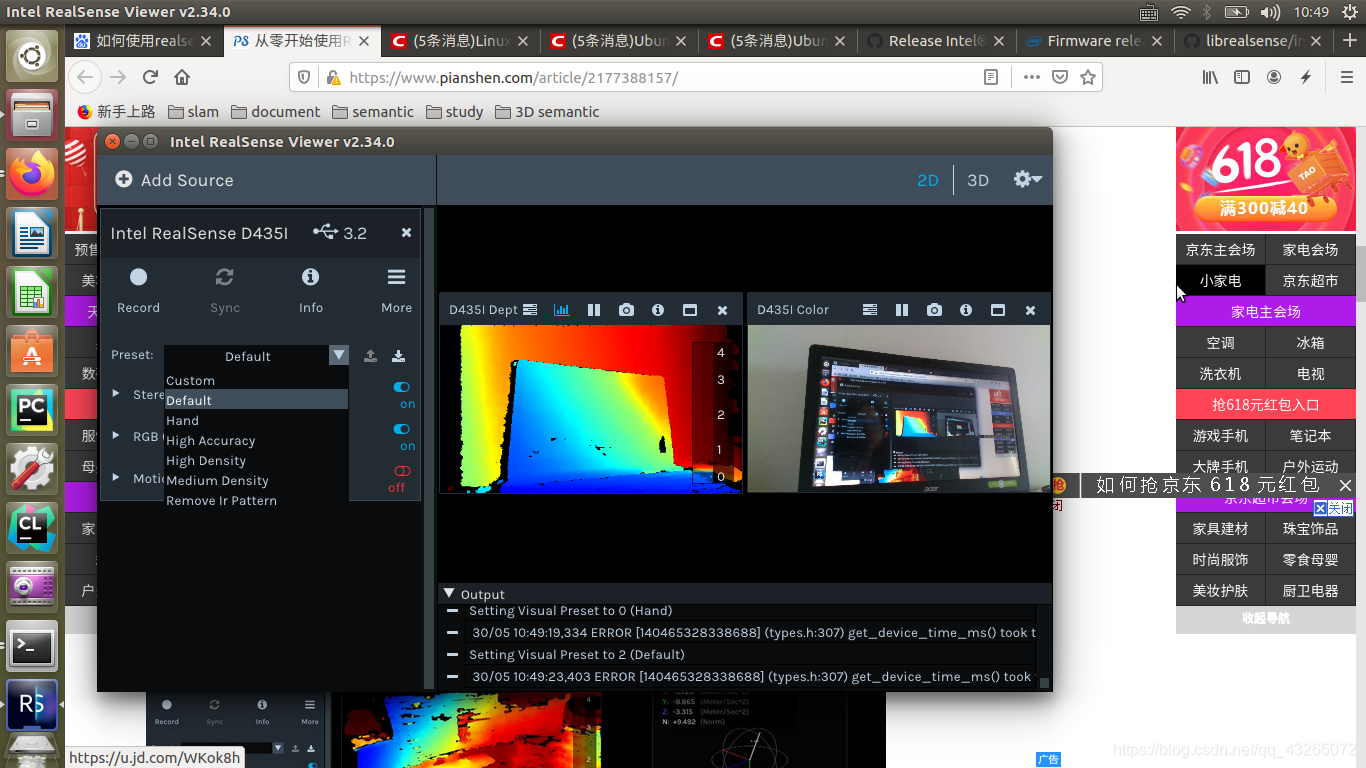Launch Firefox from Ubuntu dock
The height and width of the screenshot is (768, 1366).
tap(32, 175)
